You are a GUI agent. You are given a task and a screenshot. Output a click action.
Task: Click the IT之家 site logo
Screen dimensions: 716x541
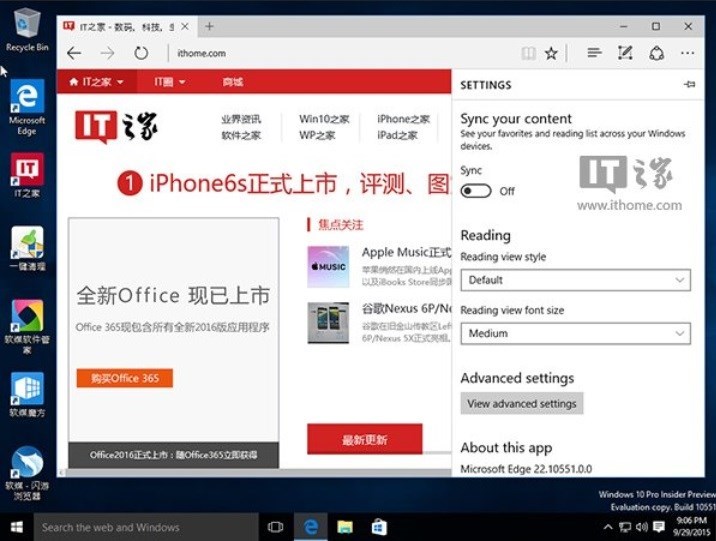tap(116, 126)
